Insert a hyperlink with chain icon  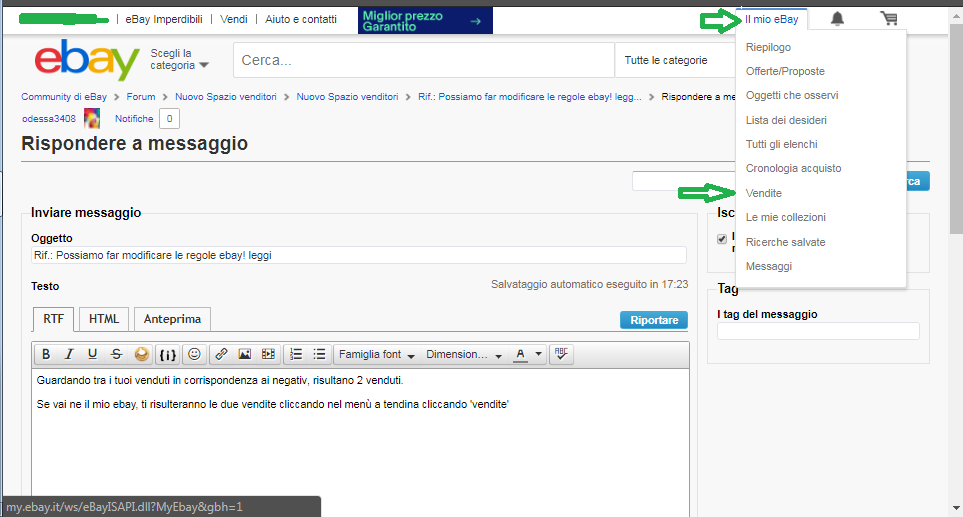[221, 354]
